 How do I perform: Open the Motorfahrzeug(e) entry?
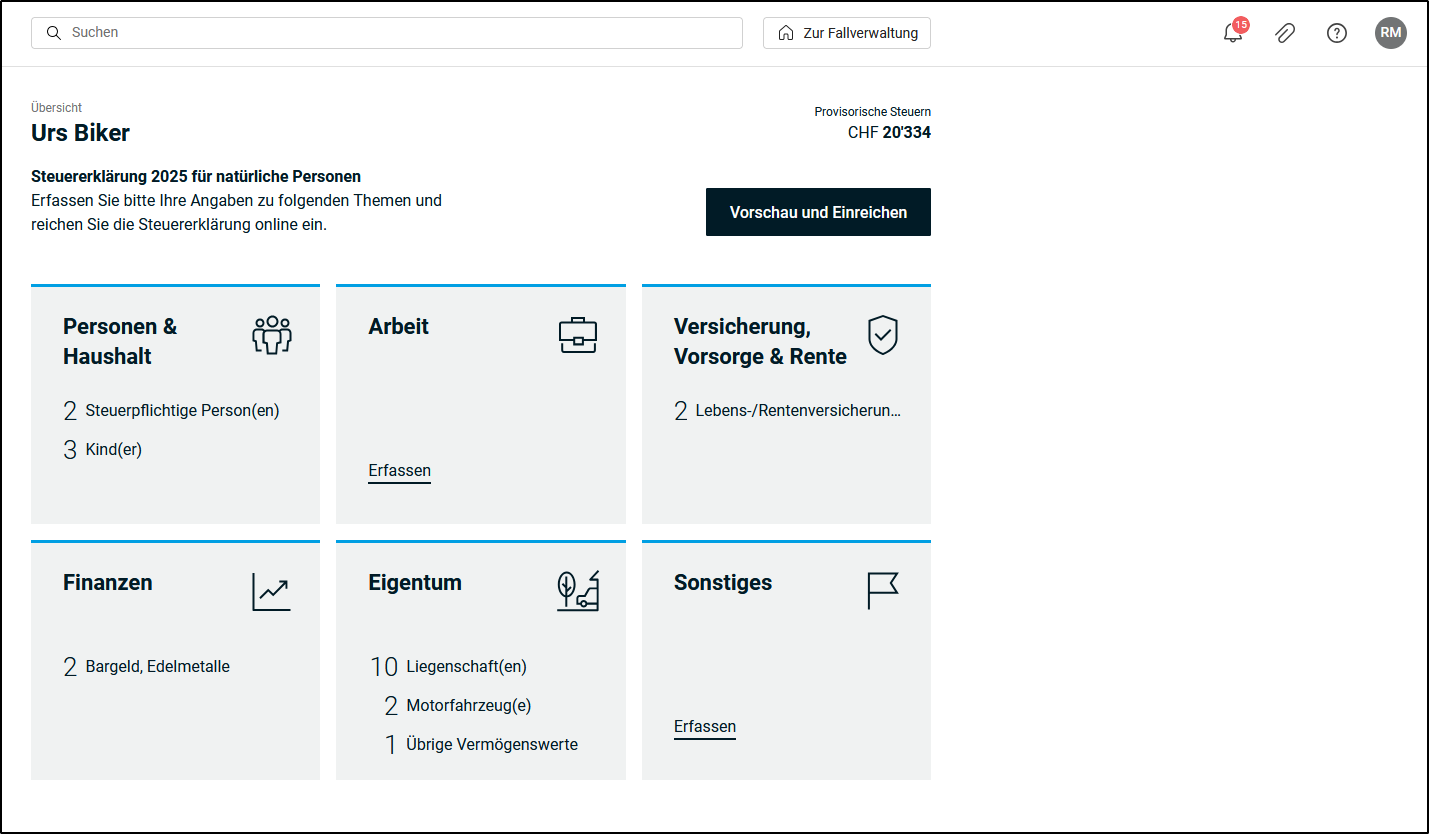point(468,706)
